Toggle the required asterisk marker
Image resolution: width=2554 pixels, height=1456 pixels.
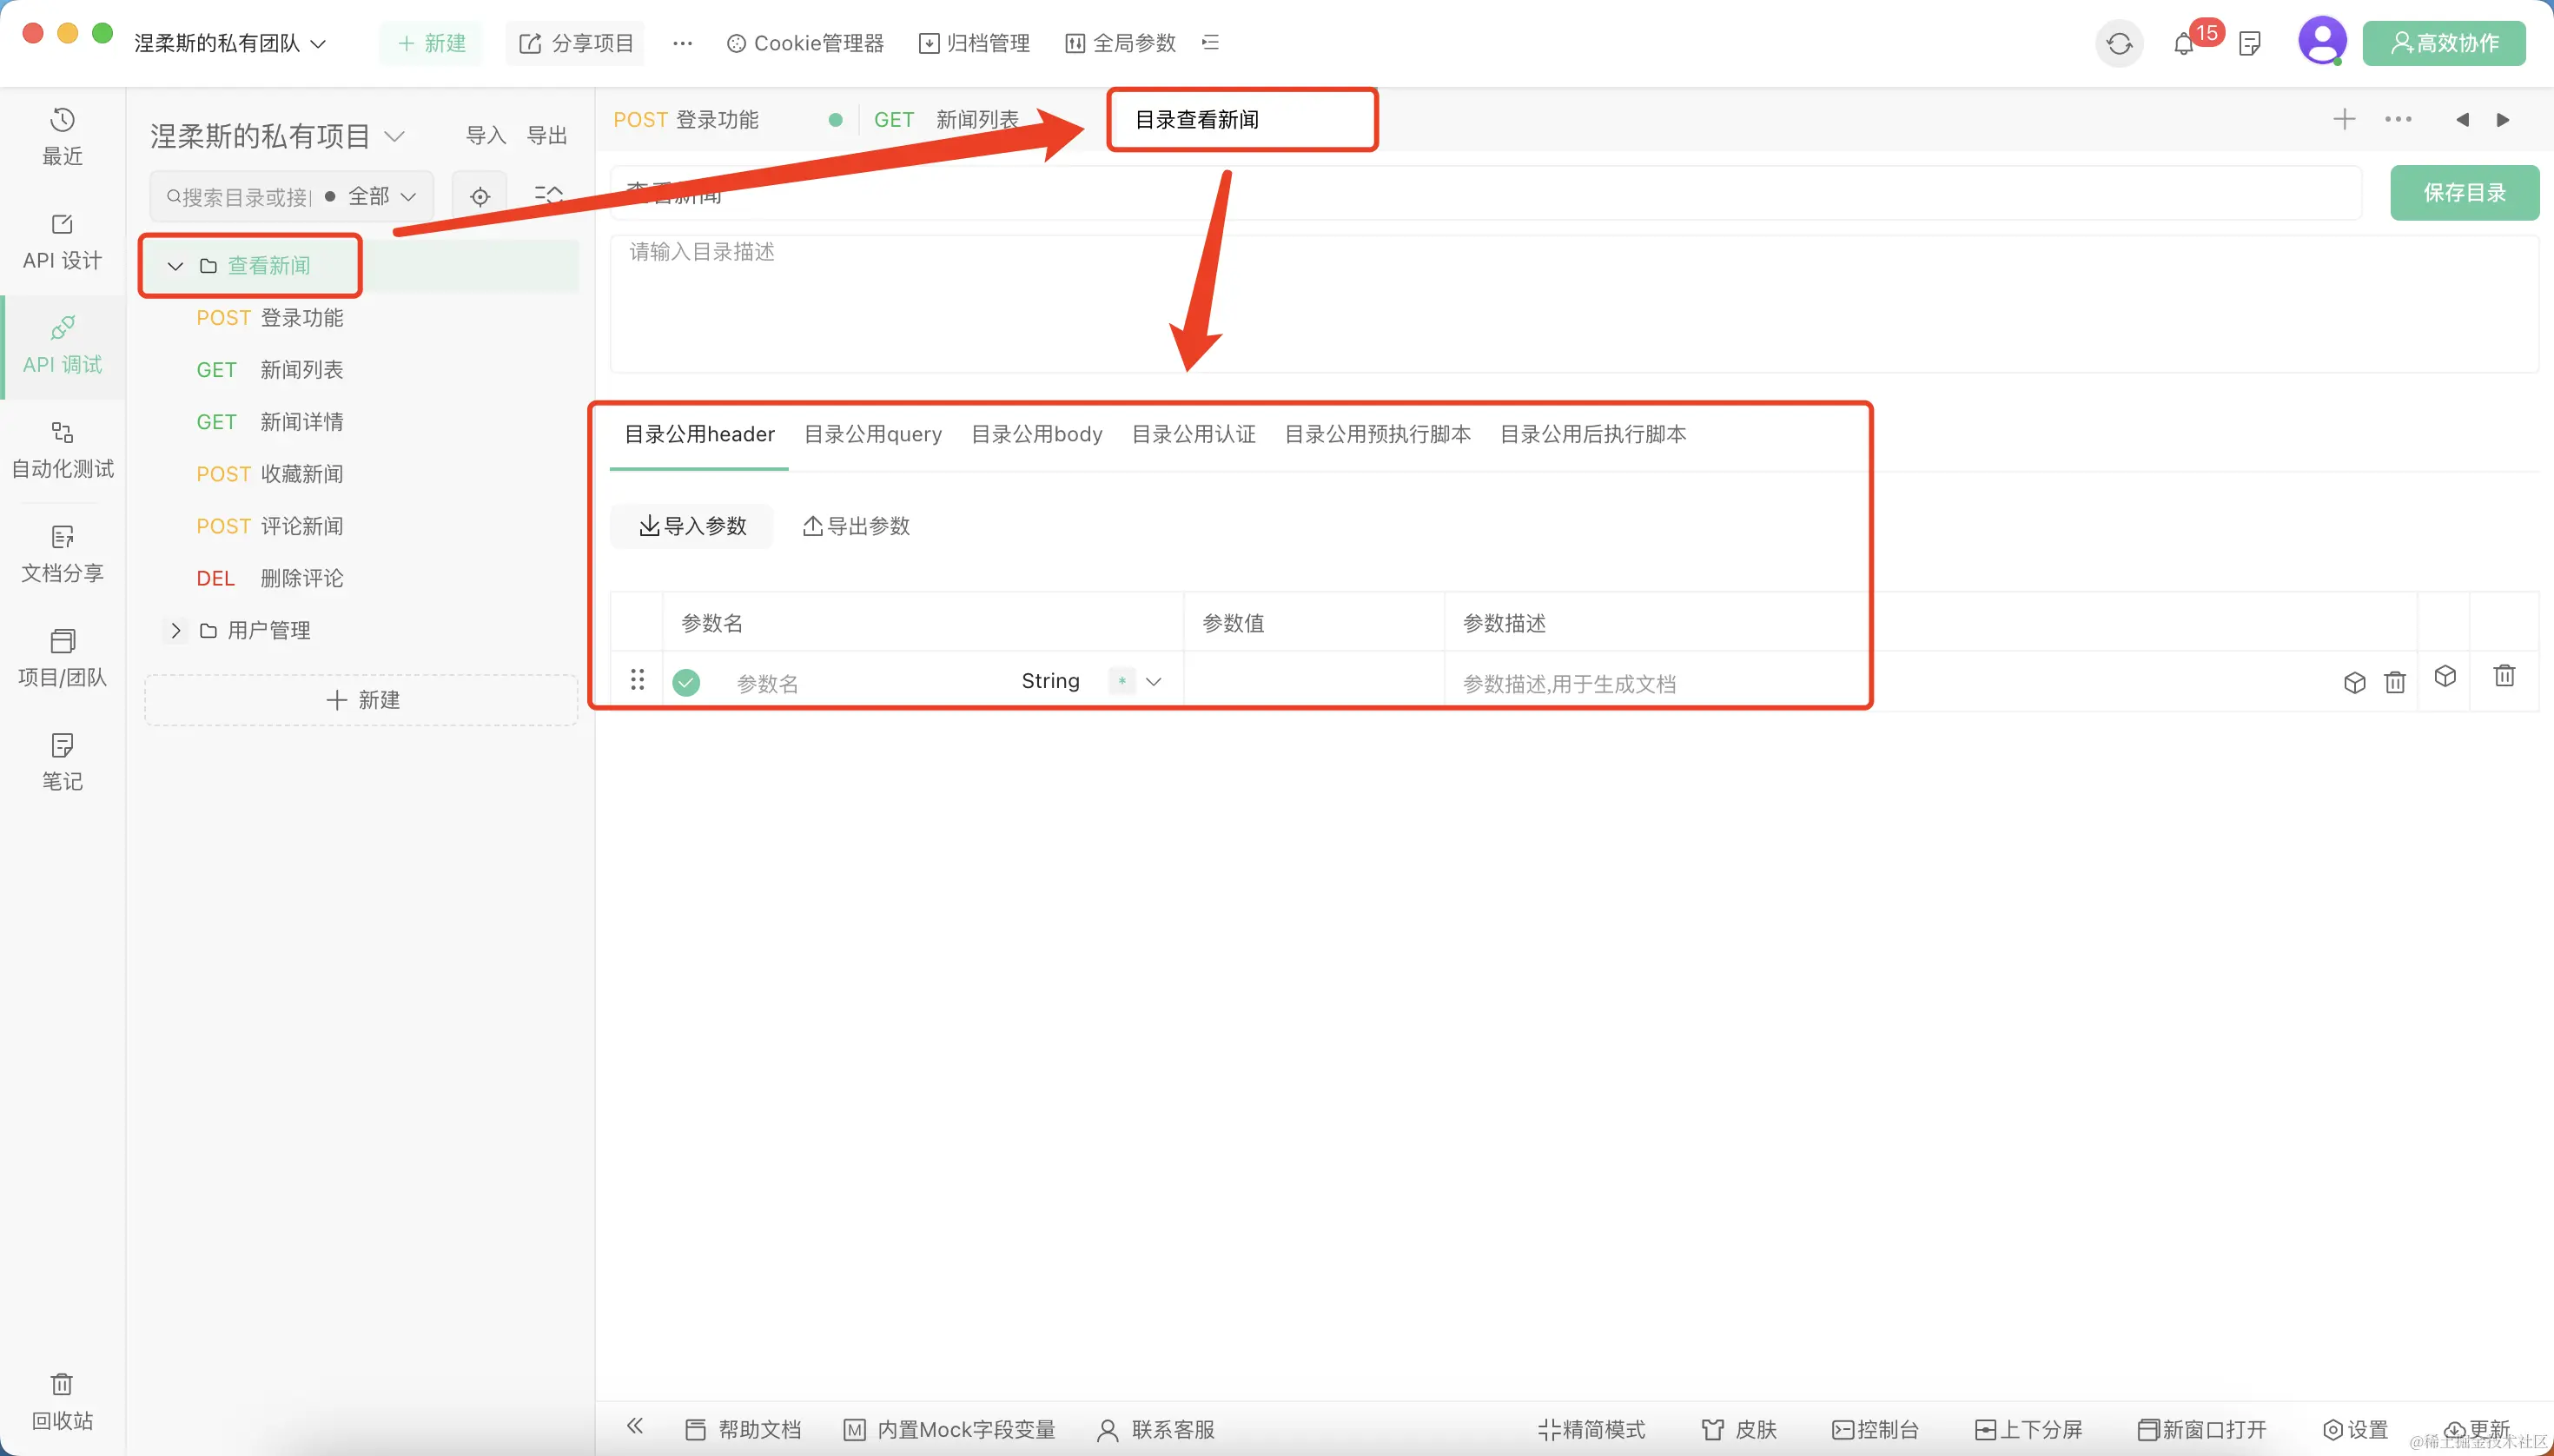[1122, 681]
